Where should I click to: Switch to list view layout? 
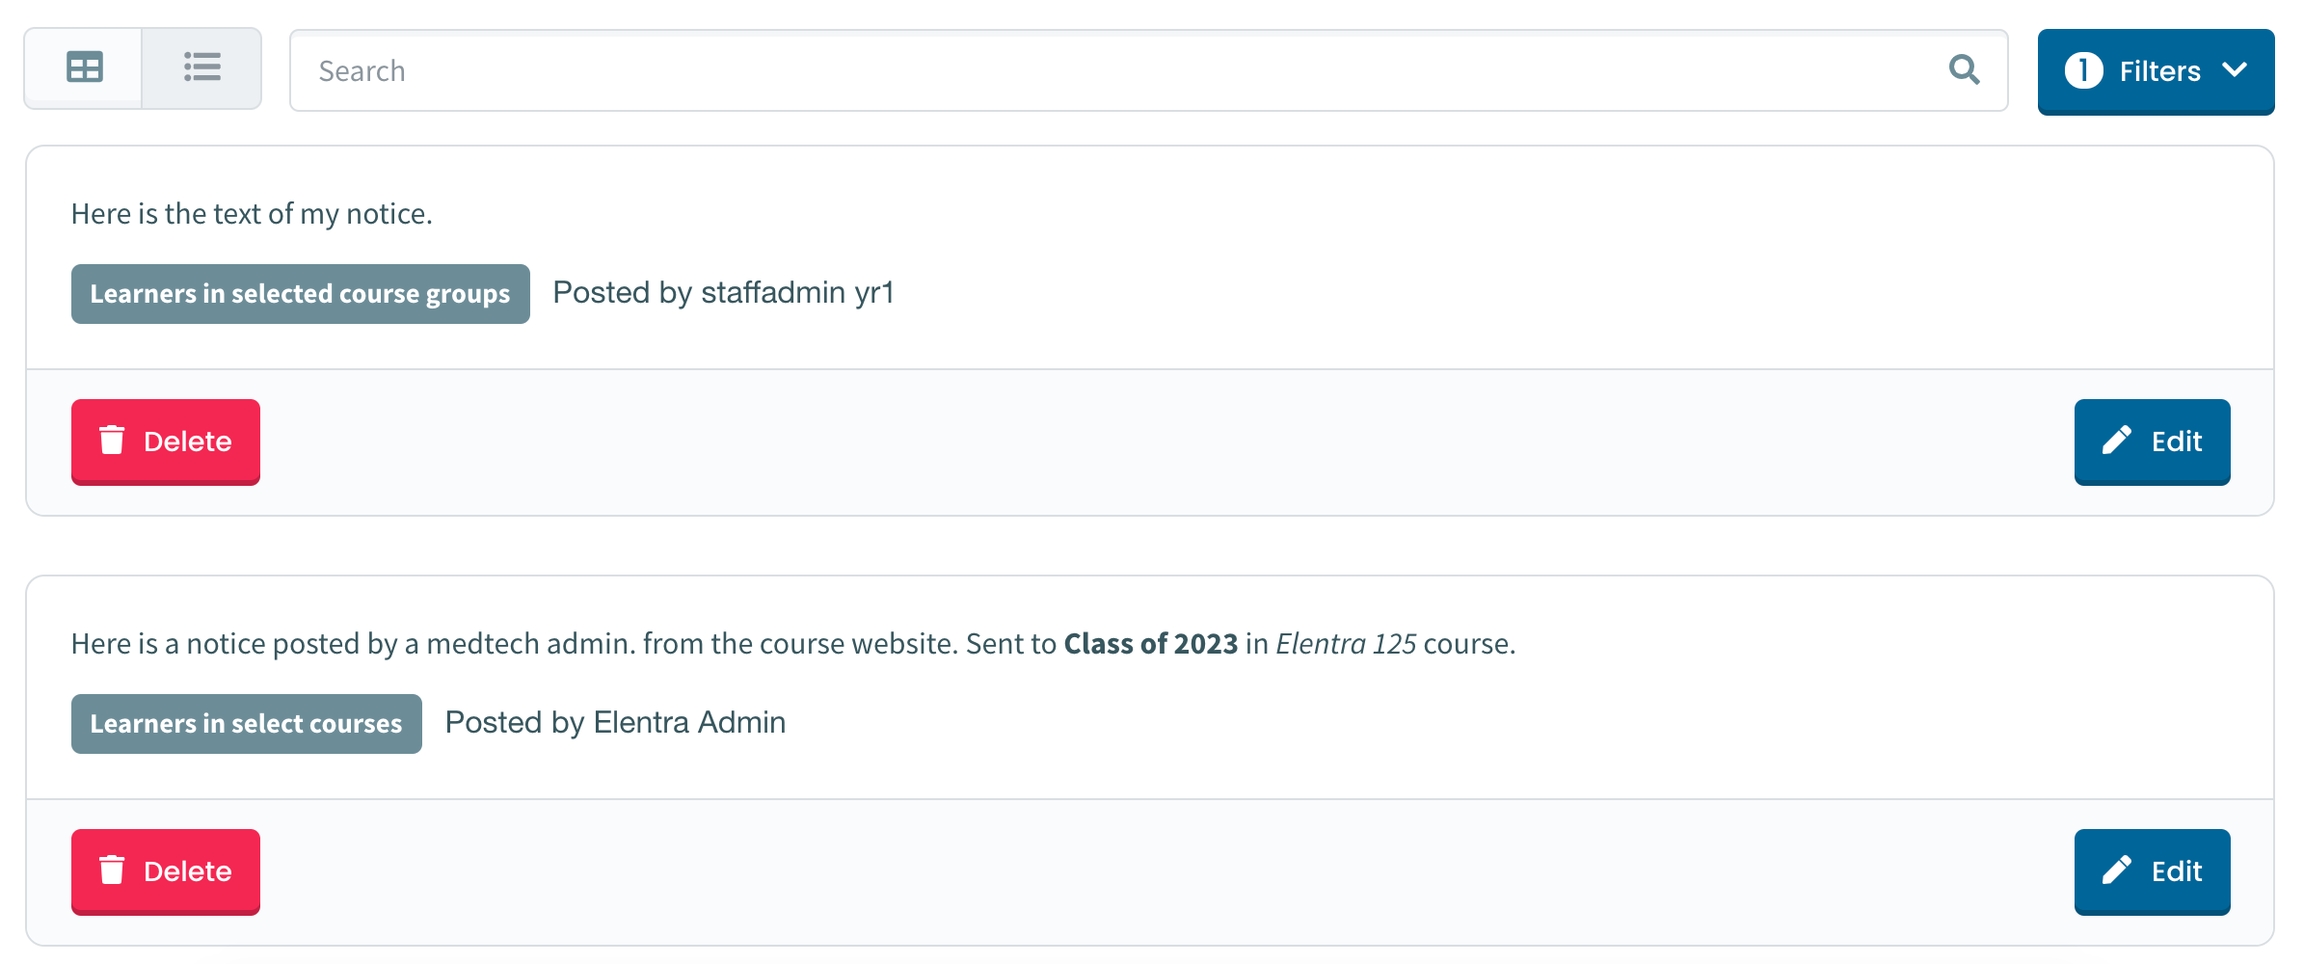click(202, 68)
